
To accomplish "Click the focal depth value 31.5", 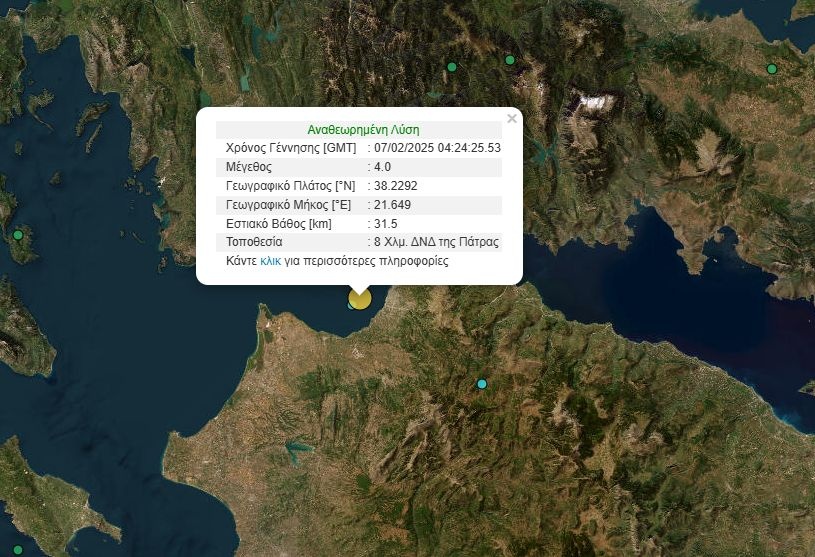I will coord(386,223).
